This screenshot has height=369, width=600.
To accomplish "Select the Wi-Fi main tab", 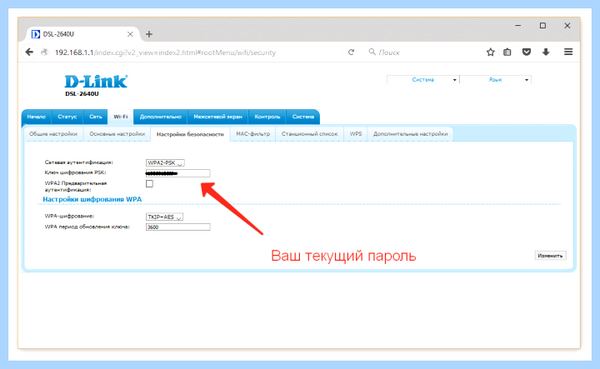I will 121,117.
